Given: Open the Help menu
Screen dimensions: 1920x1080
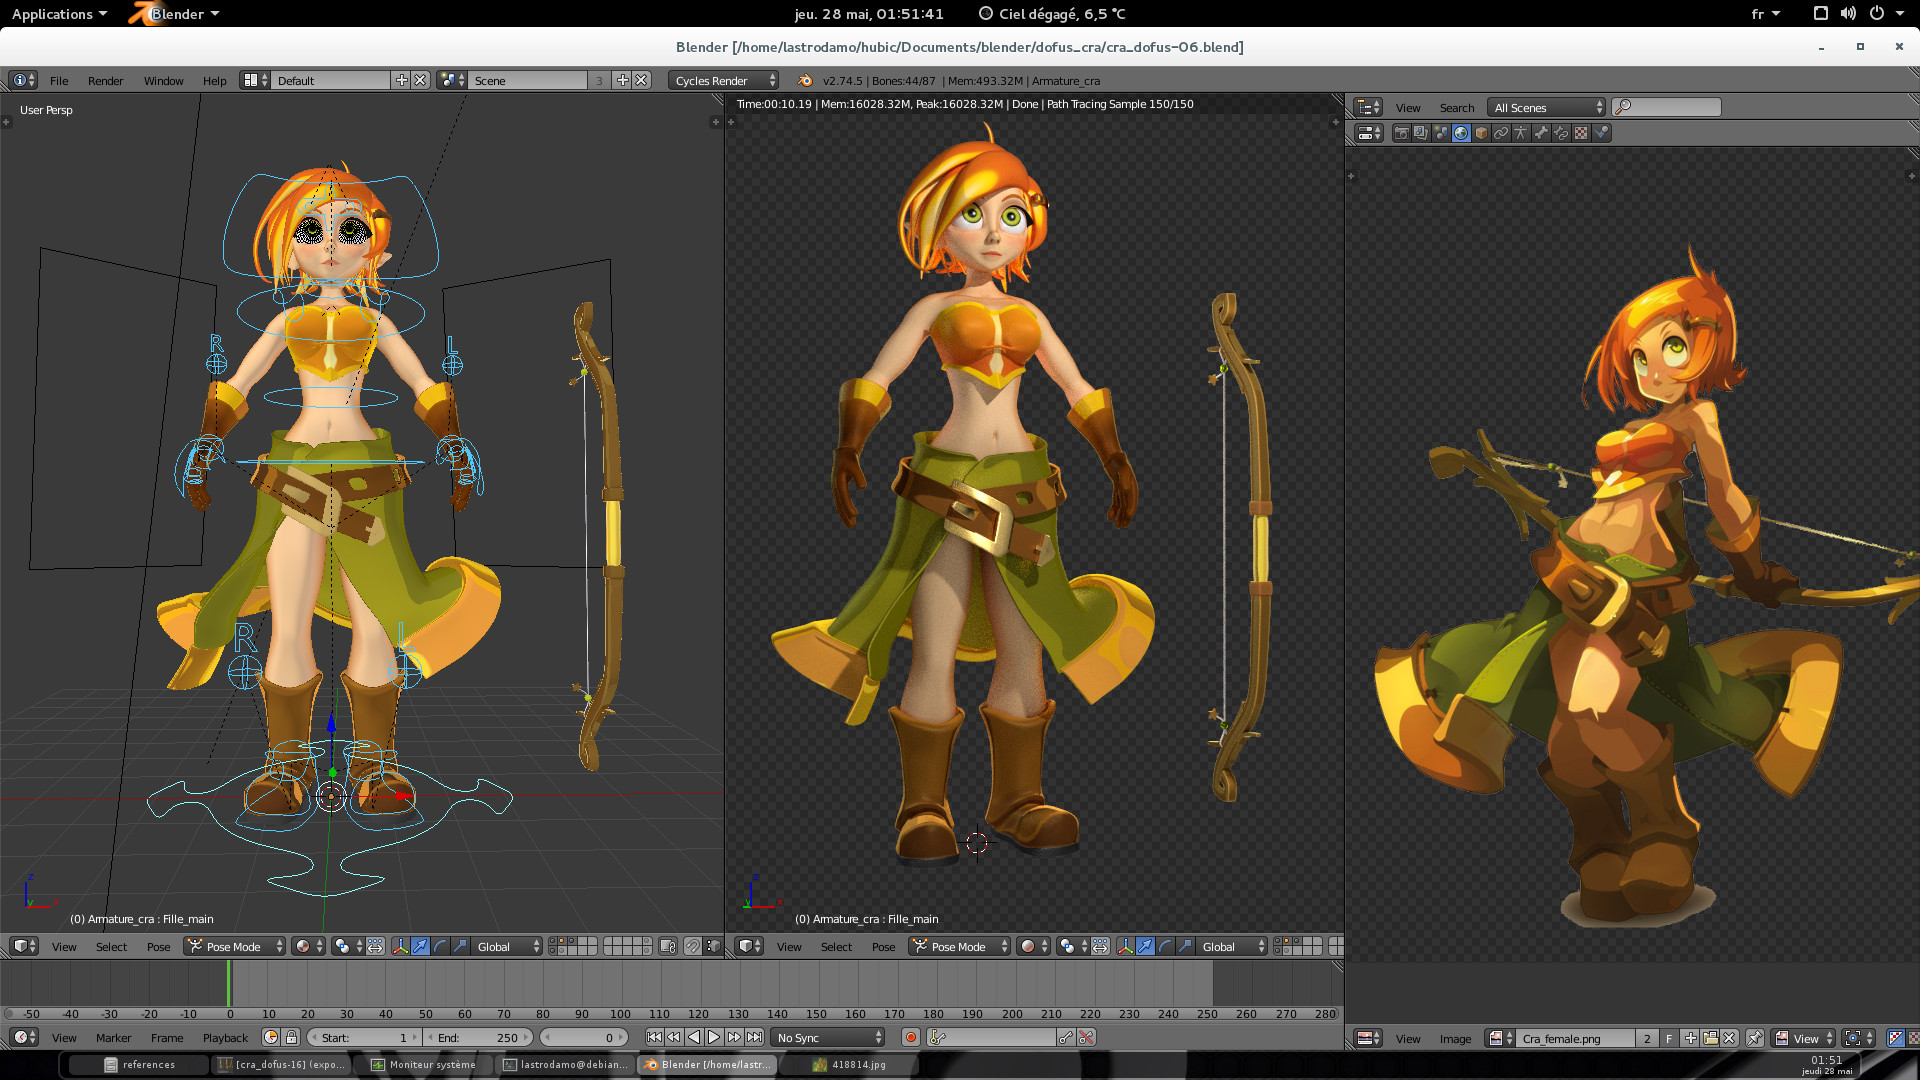Looking at the screenshot, I should [x=214, y=80].
